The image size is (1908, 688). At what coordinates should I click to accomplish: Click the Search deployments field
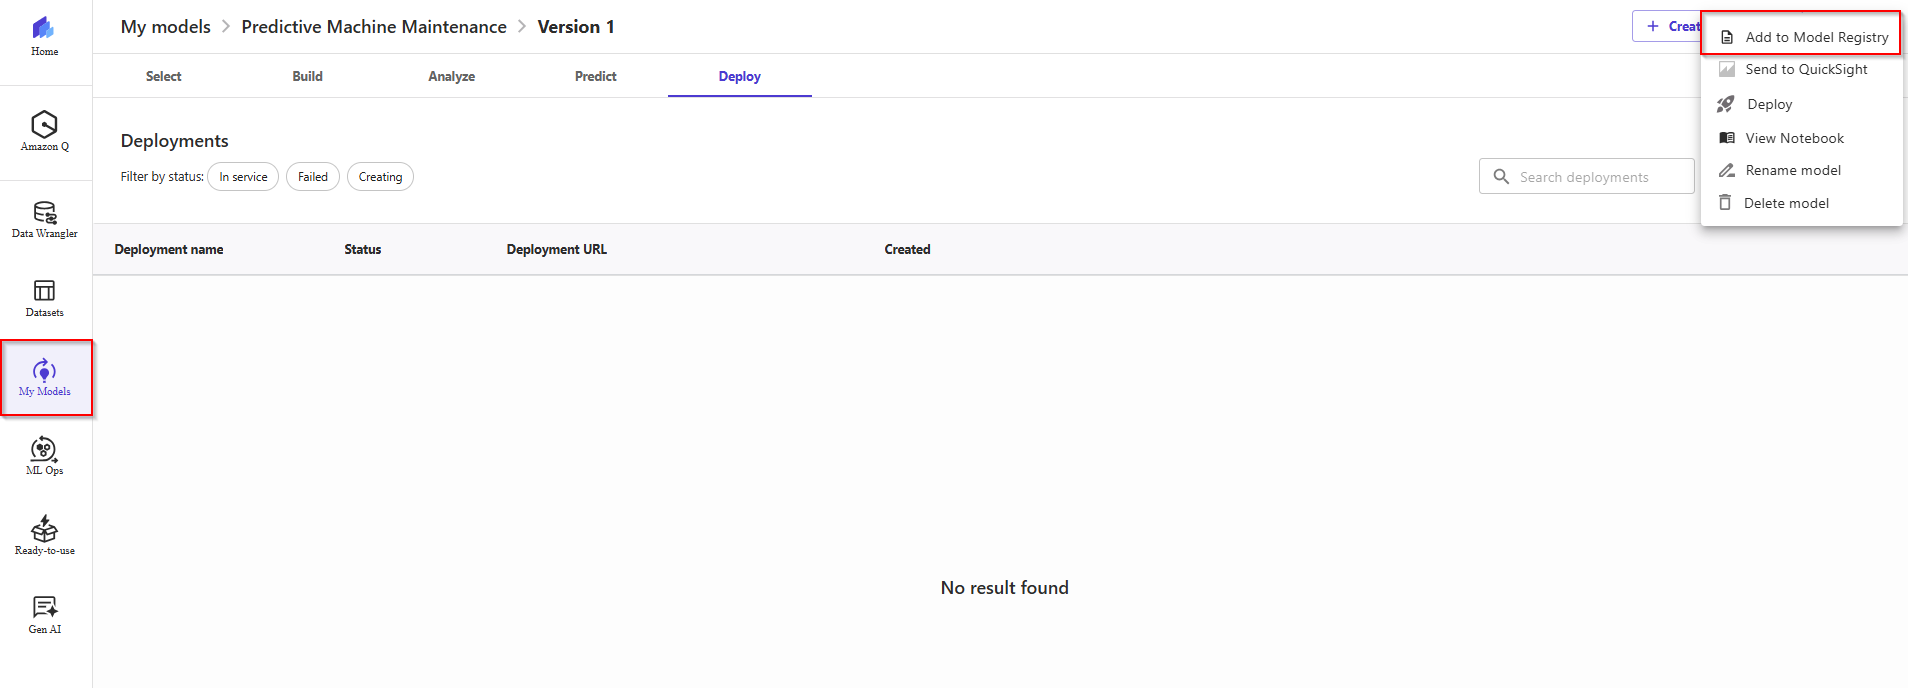point(1587,177)
